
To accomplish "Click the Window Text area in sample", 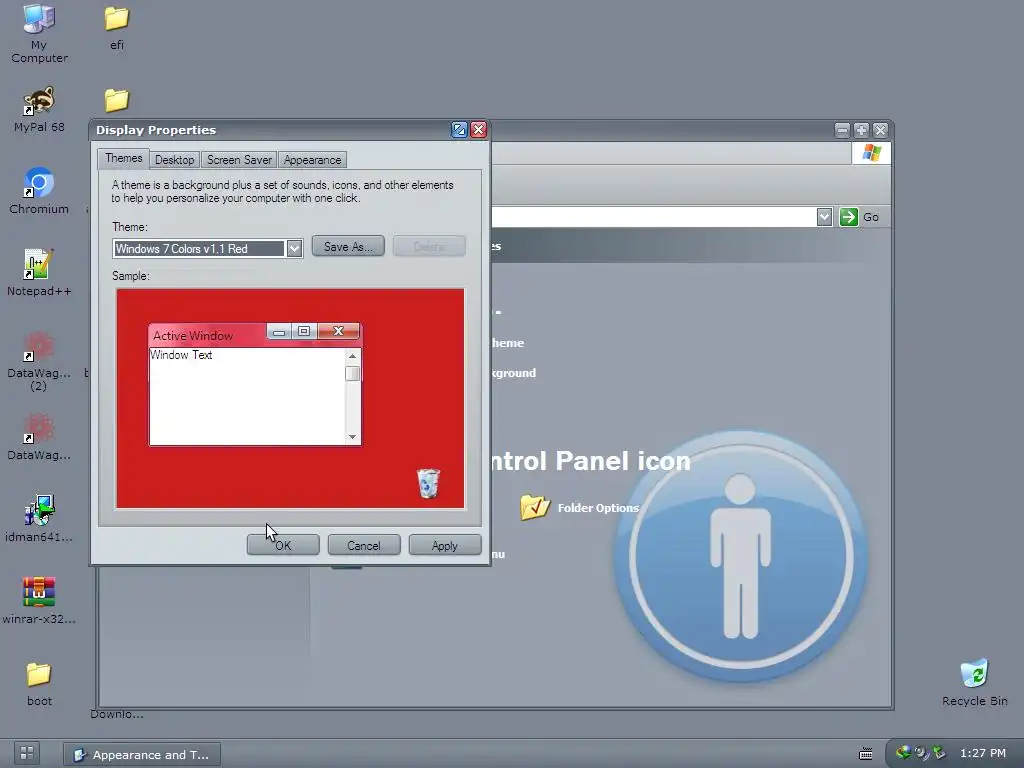I will tap(247, 396).
